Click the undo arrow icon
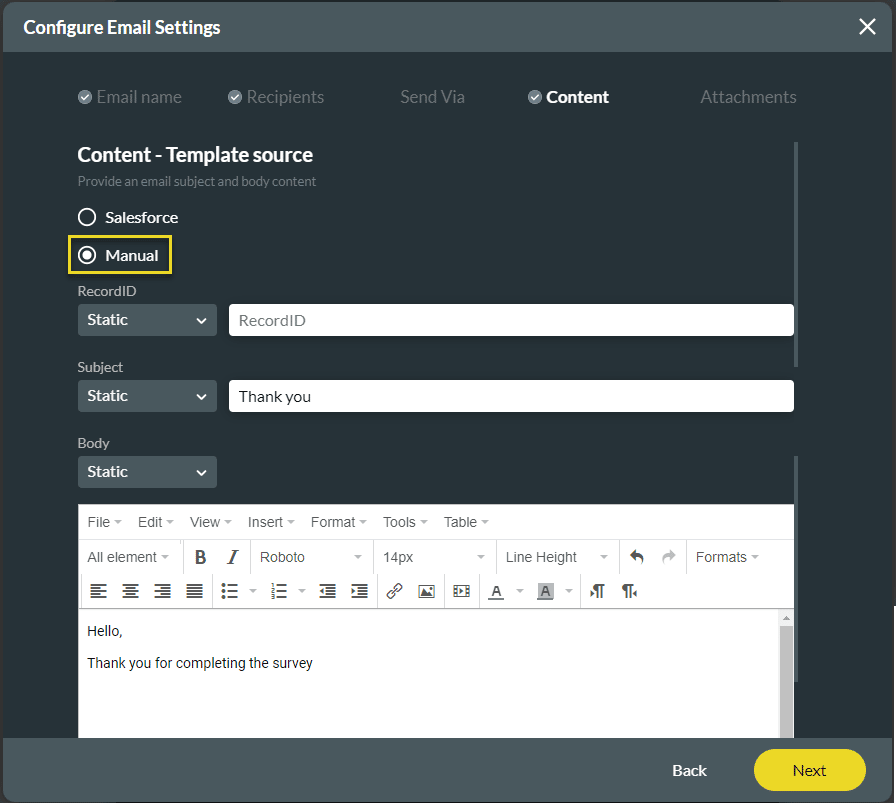Screen dimensions: 896x803 (x=637, y=557)
